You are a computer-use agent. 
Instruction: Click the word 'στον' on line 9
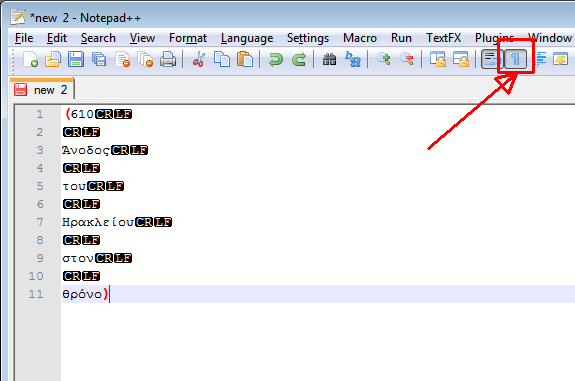pos(78,258)
